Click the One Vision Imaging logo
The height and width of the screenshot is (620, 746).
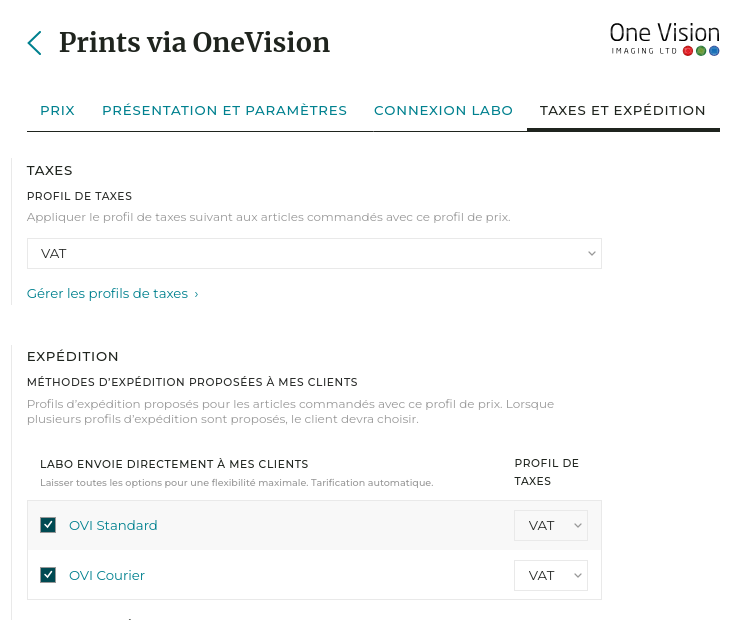point(664,38)
